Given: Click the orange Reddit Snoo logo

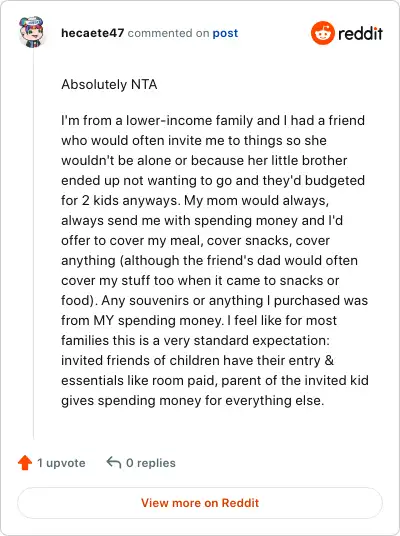Looking at the screenshot, I should [x=322, y=33].
